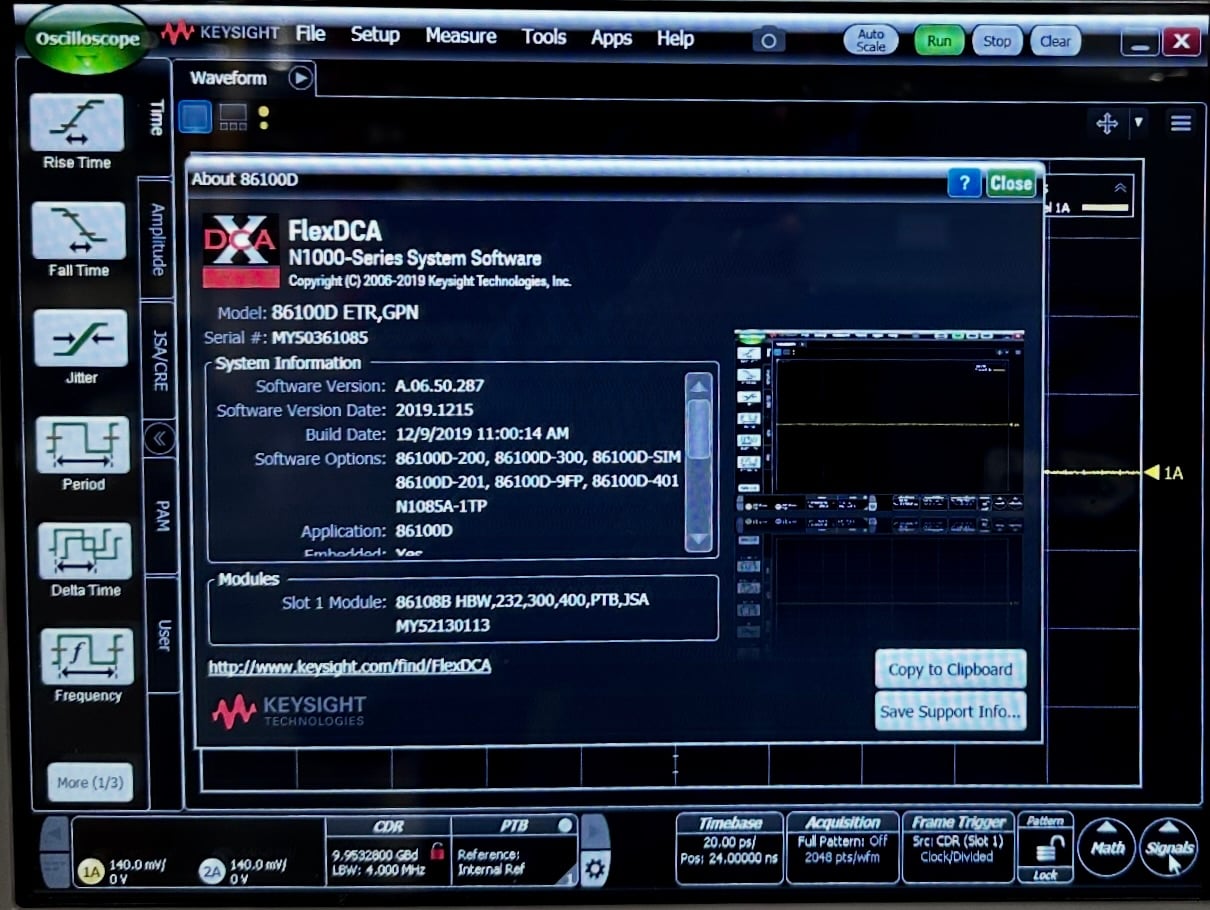1210x910 pixels.
Task: Select the Waveform tab
Action: click(x=229, y=79)
